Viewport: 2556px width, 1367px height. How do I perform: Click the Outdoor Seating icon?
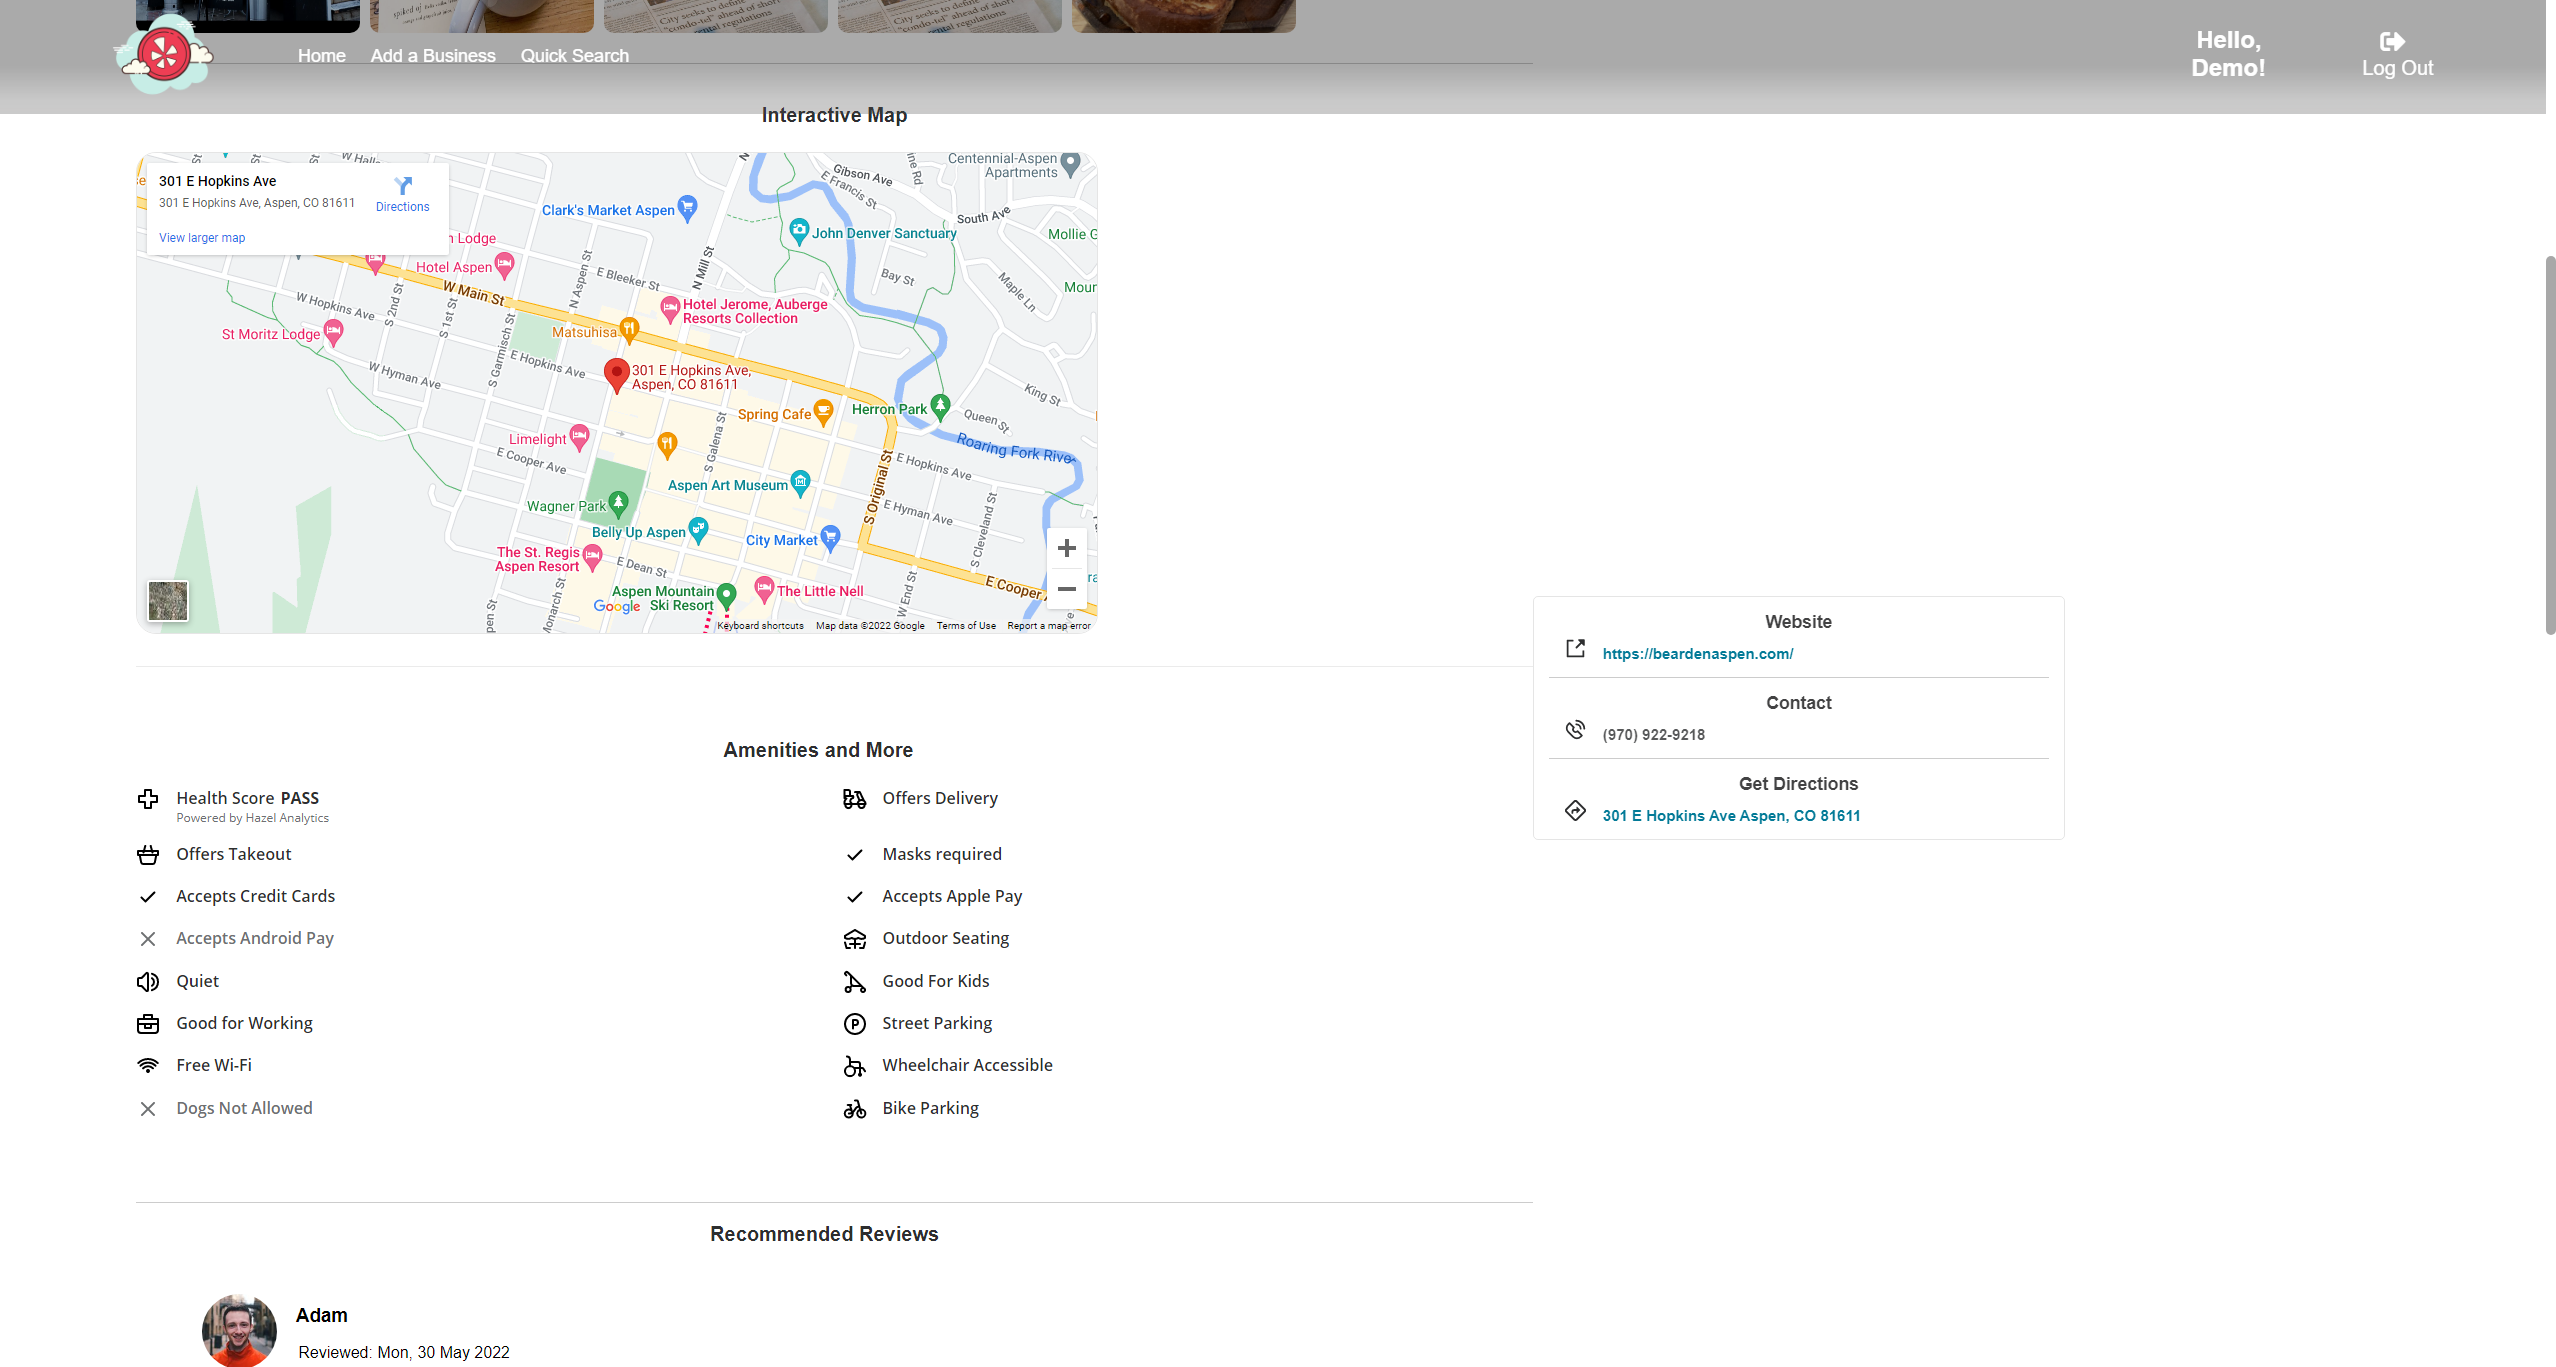[x=854, y=939]
